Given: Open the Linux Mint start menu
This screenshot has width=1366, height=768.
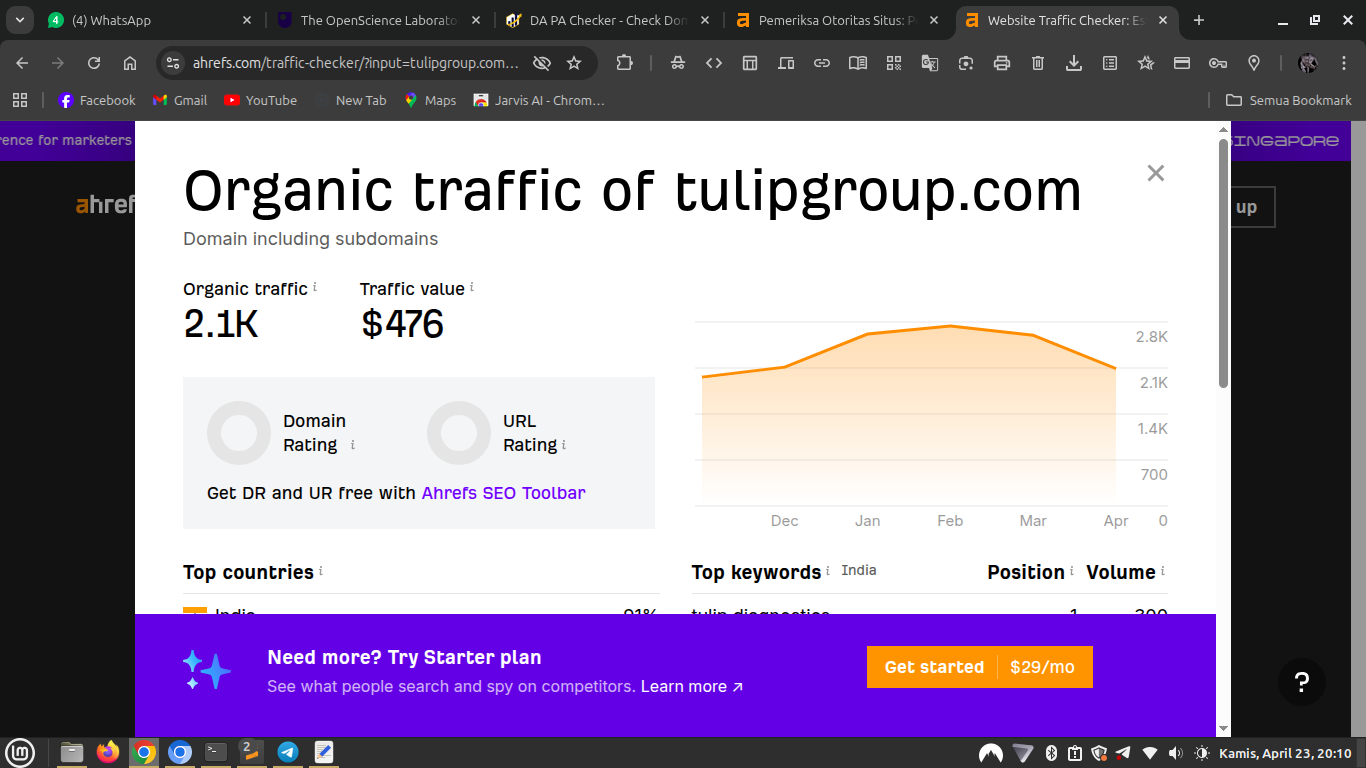Looking at the screenshot, I should (20, 752).
